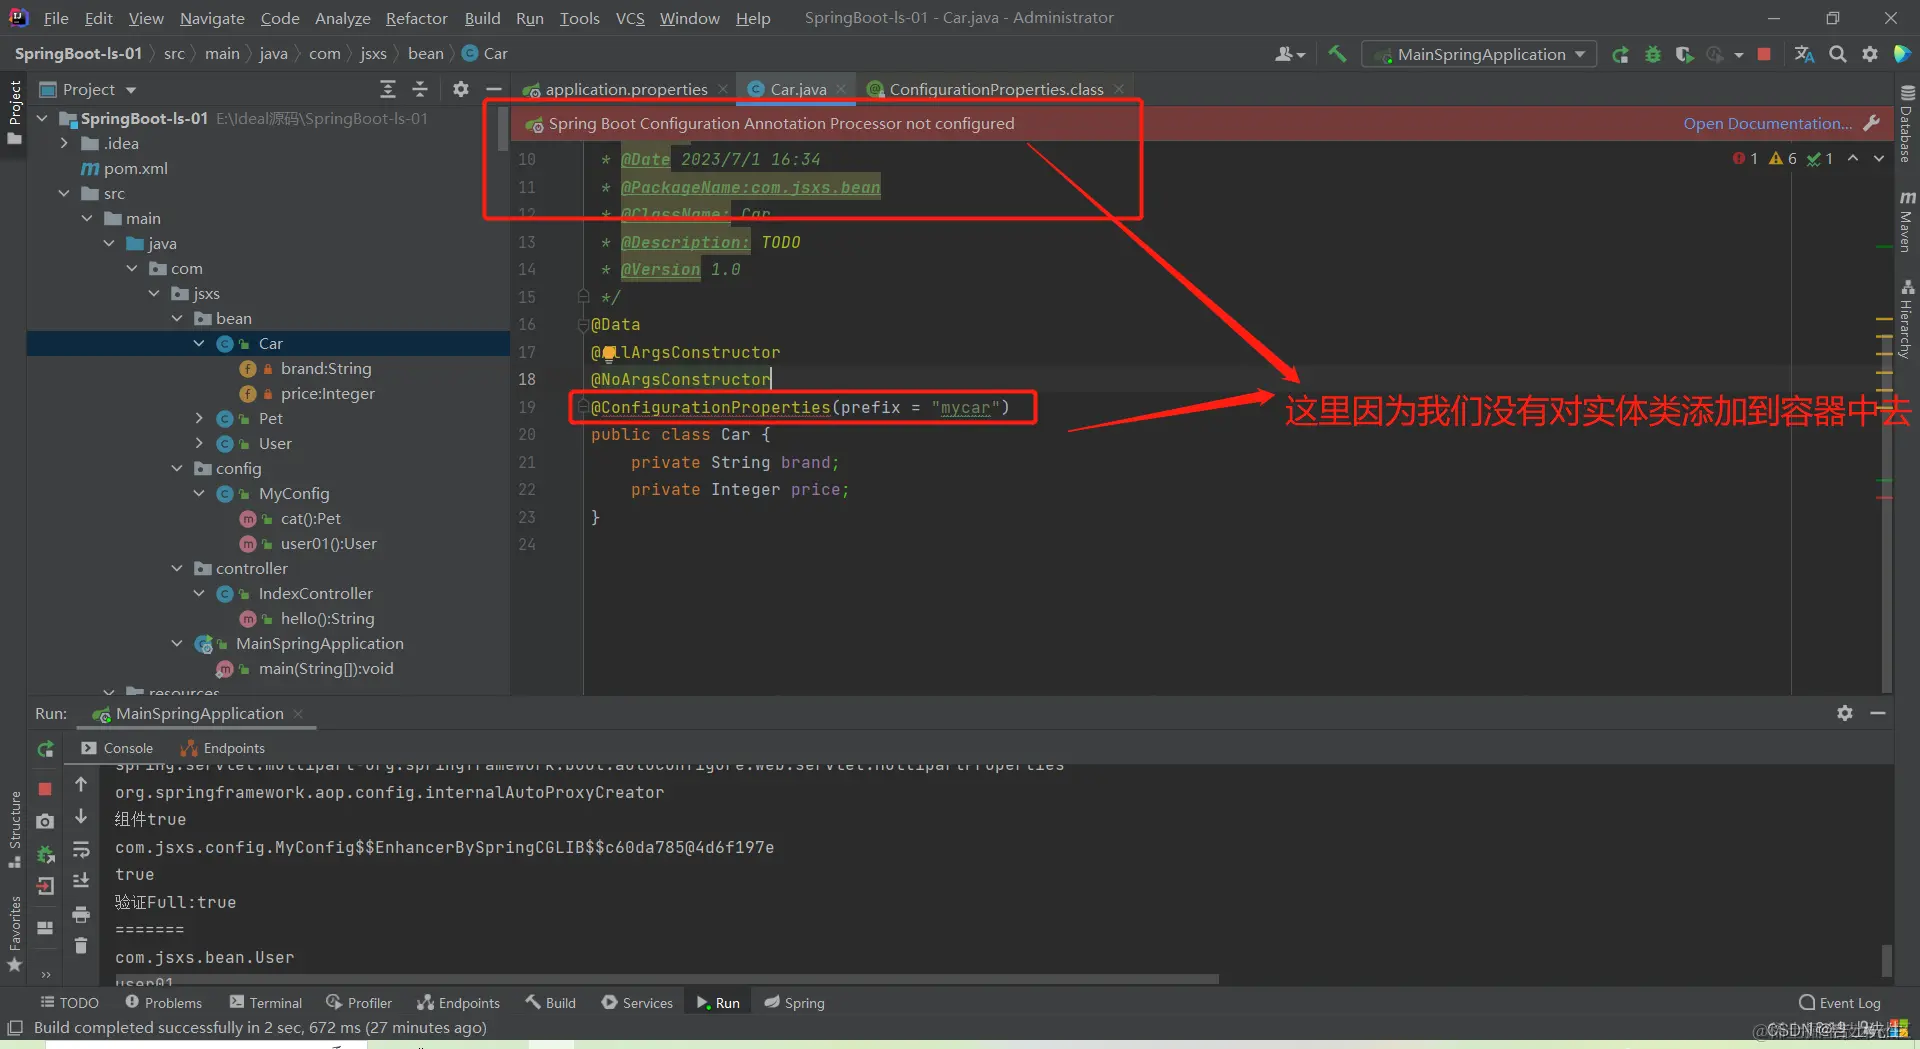Clear console output with trash icon
1920x1049 pixels.
click(81, 945)
